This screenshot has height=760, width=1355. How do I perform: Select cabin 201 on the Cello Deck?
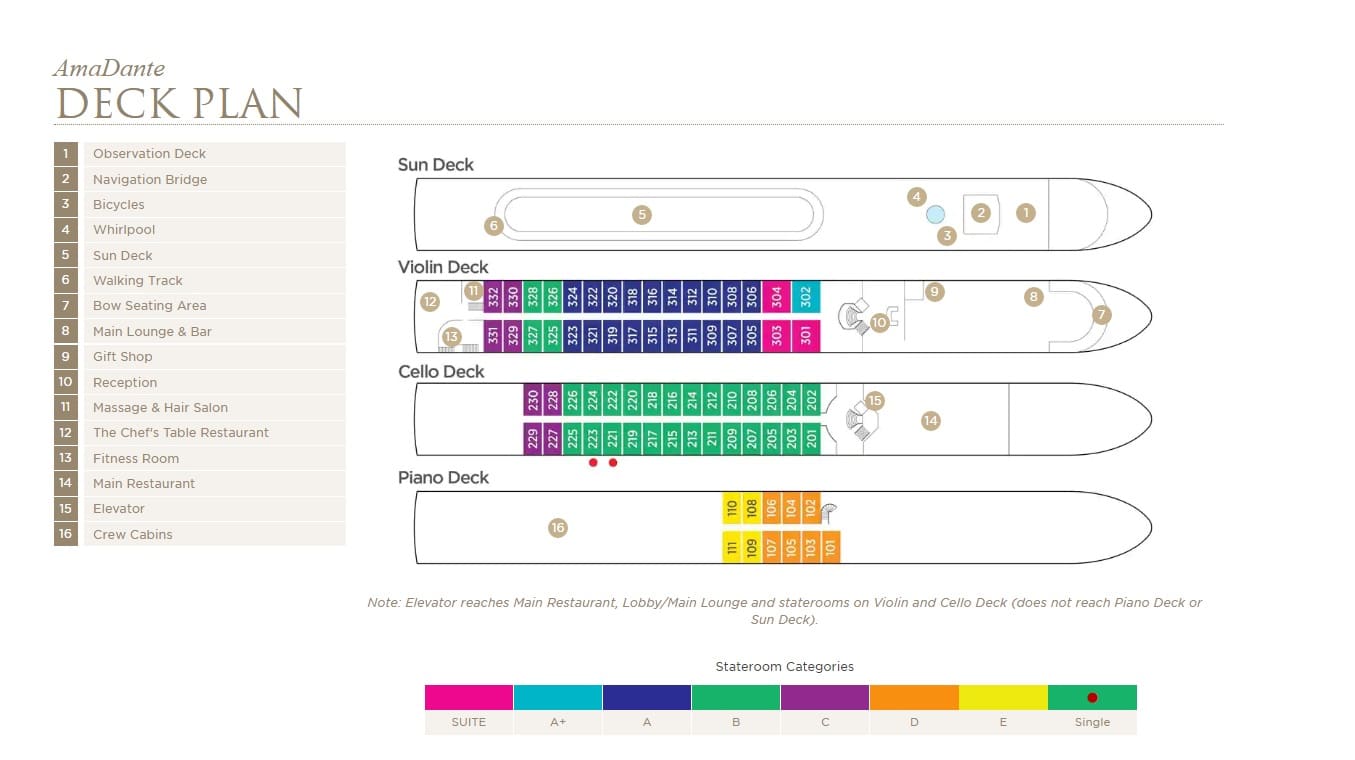[812, 438]
